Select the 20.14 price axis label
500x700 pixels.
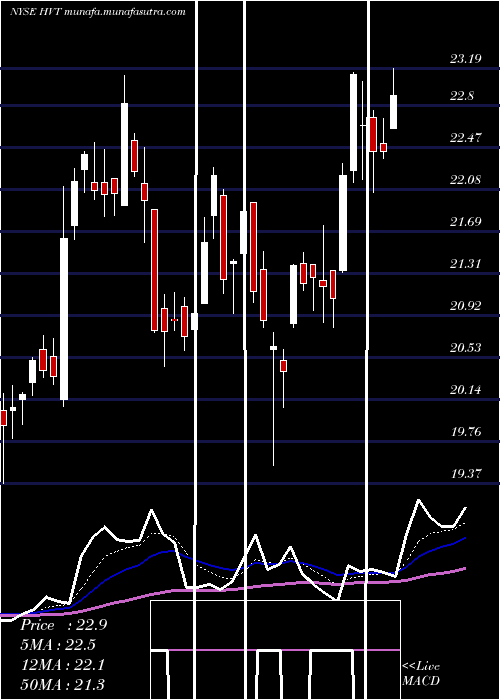tap(466, 390)
